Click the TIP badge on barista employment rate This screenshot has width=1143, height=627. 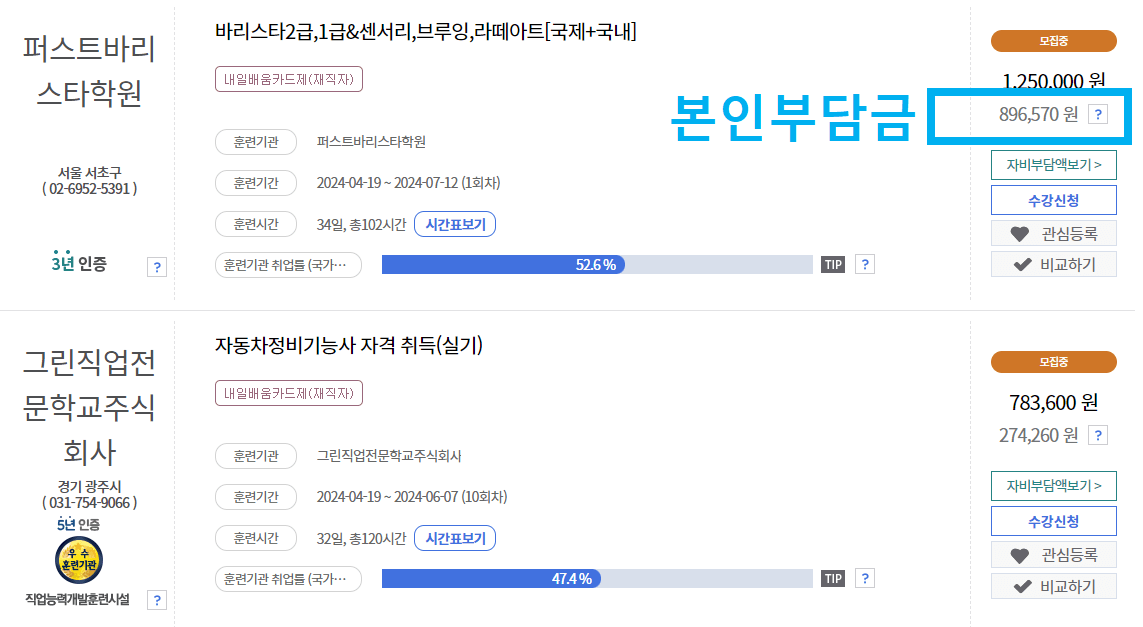point(834,263)
